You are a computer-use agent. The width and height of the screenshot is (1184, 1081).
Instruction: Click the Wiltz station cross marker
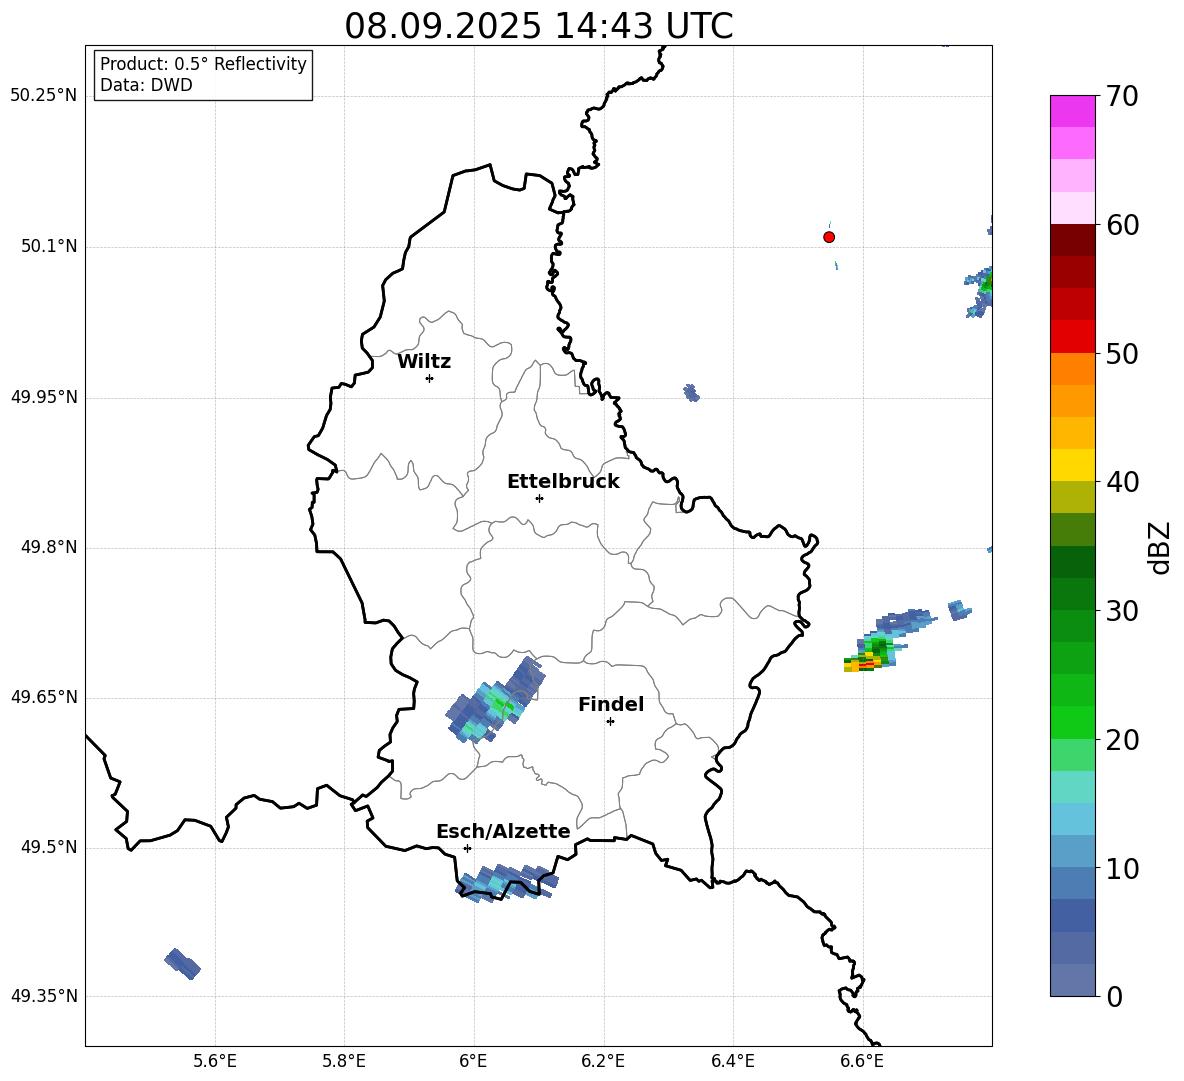point(430,378)
